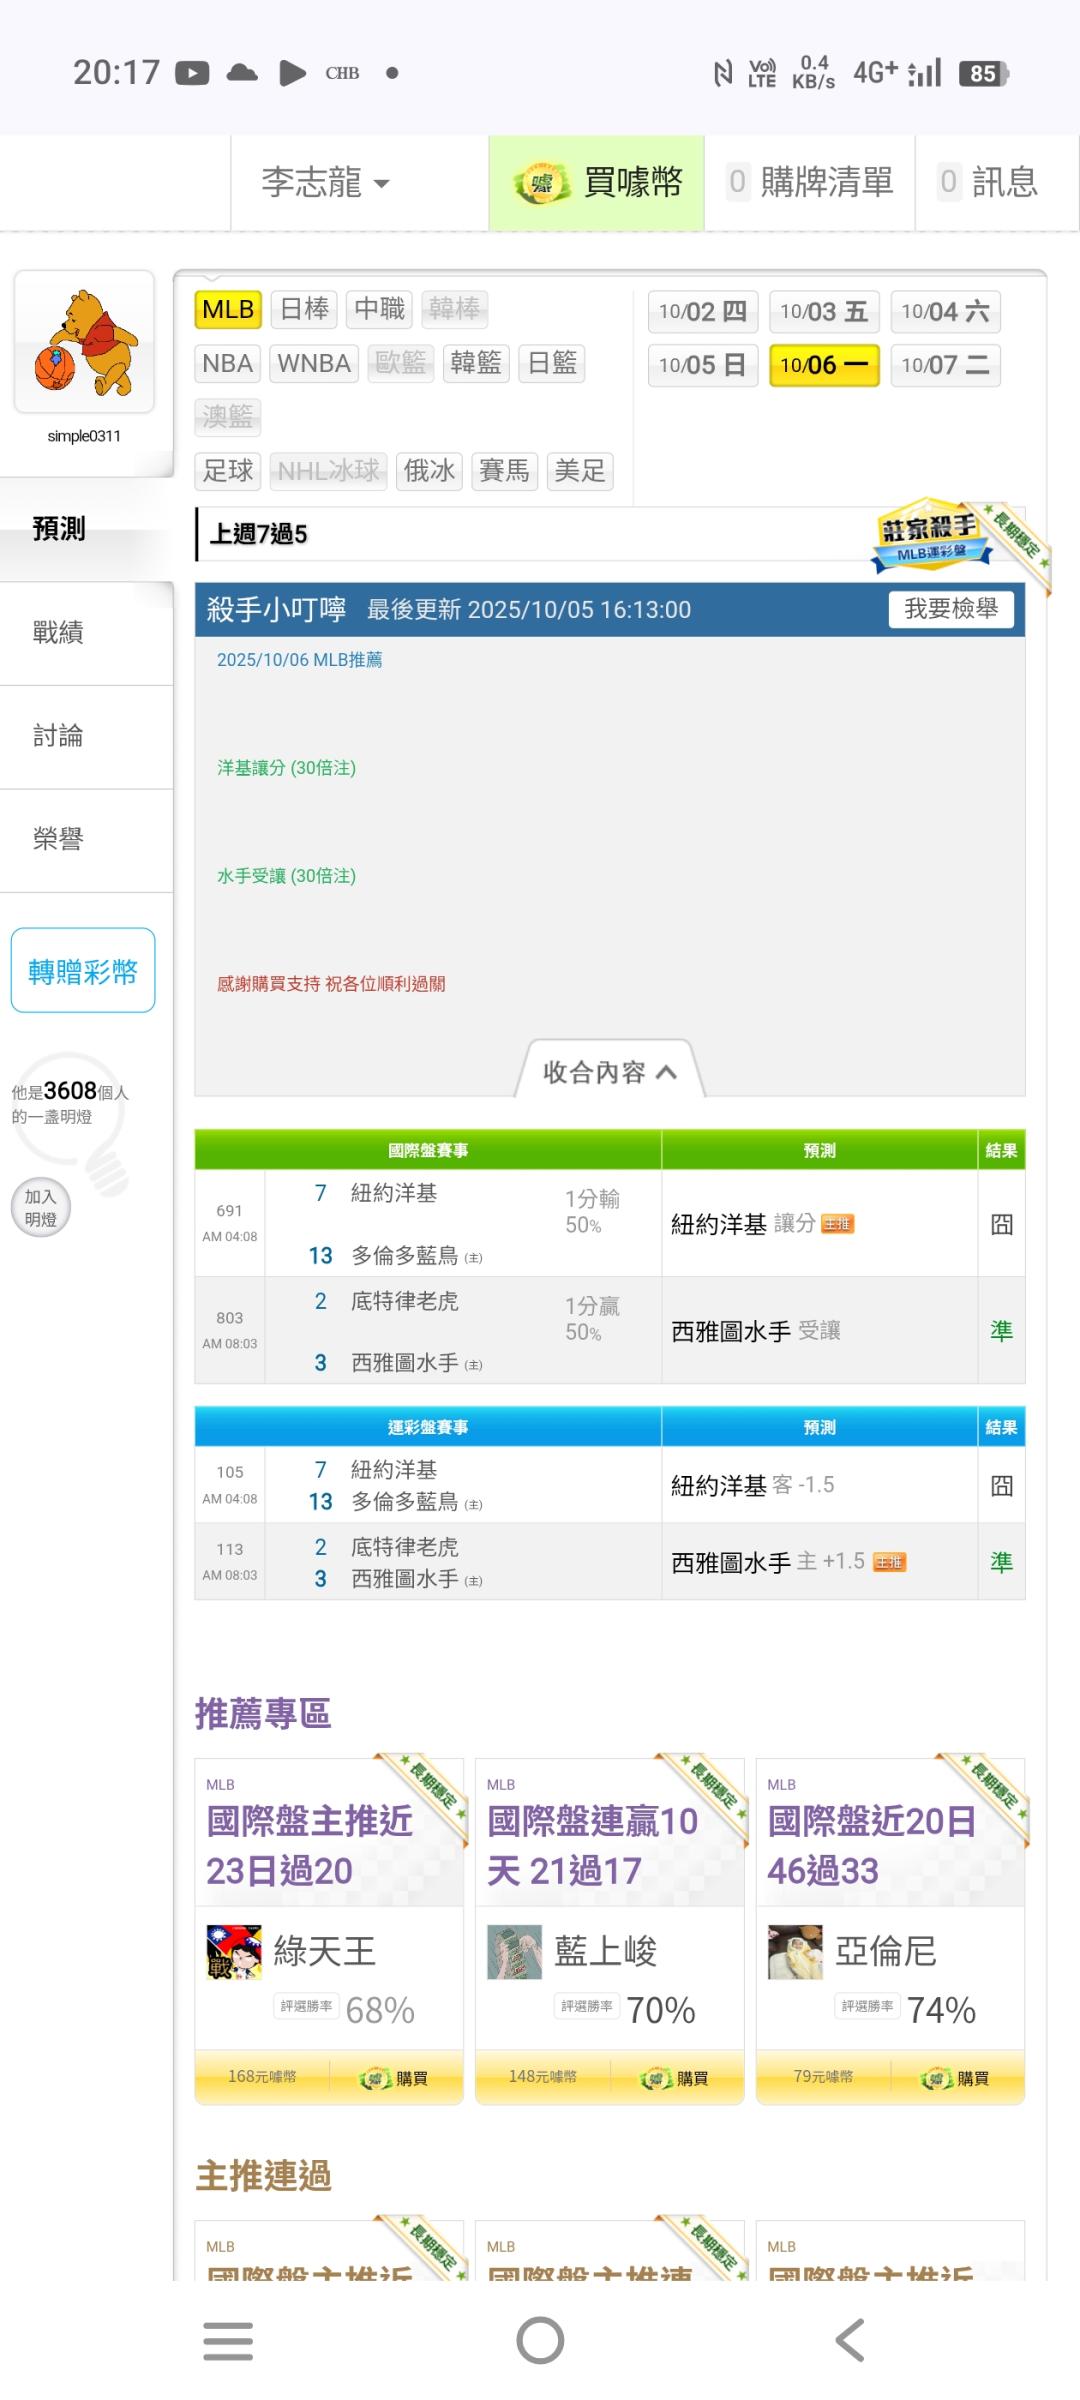Tap the 買噱幣 coin icon
The width and height of the screenshot is (1080, 2400).
click(541, 183)
